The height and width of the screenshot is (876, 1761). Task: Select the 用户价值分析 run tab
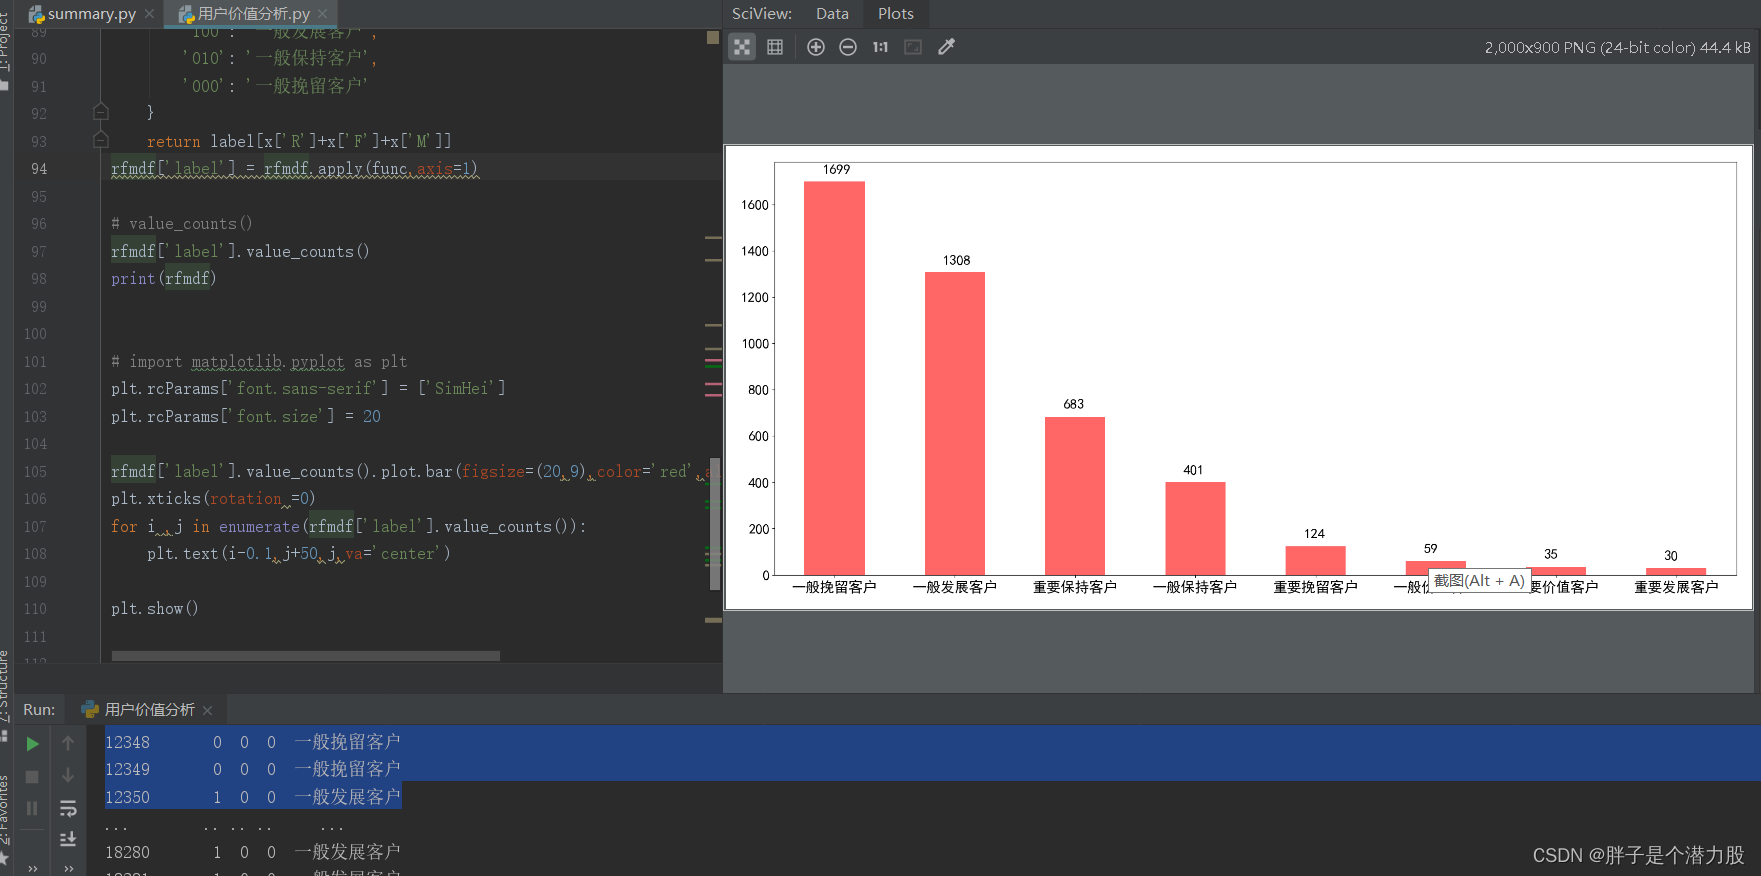[x=149, y=709]
